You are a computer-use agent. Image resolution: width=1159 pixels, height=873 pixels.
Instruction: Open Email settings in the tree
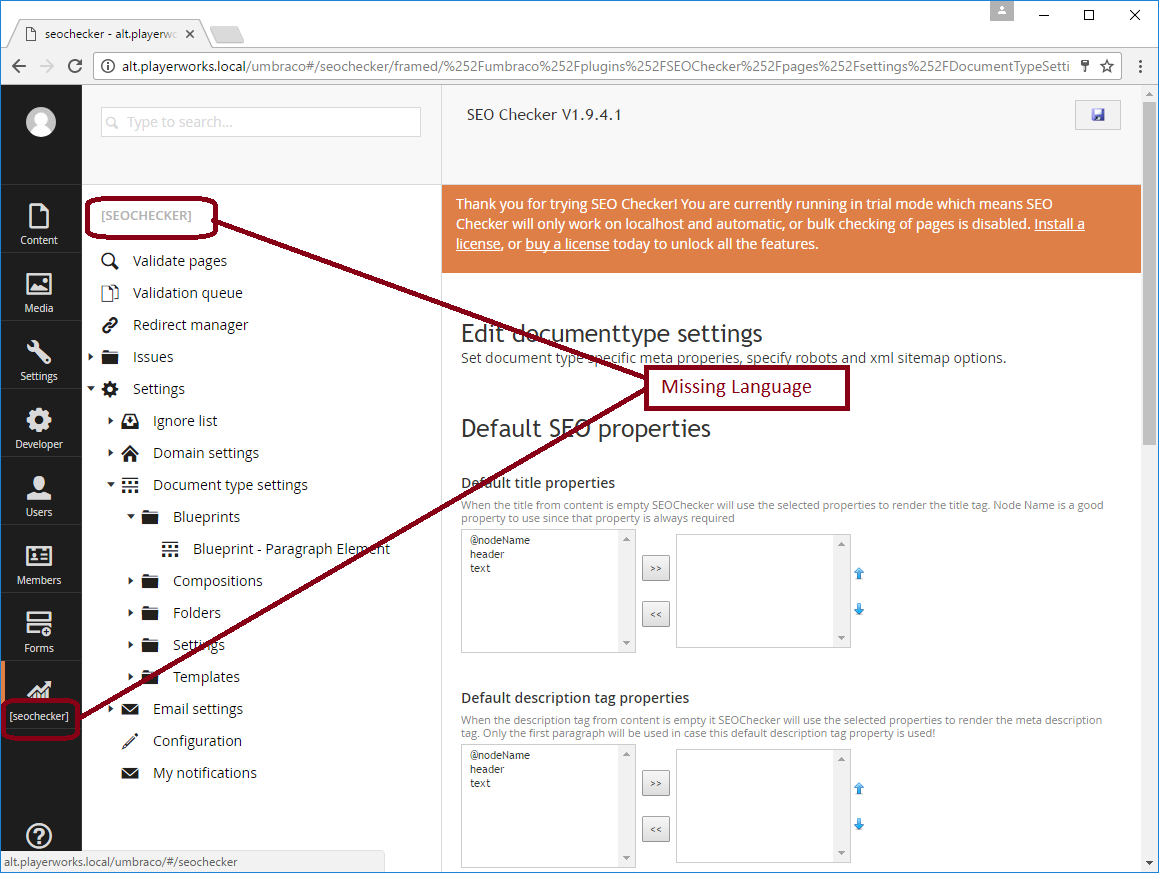[197, 709]
